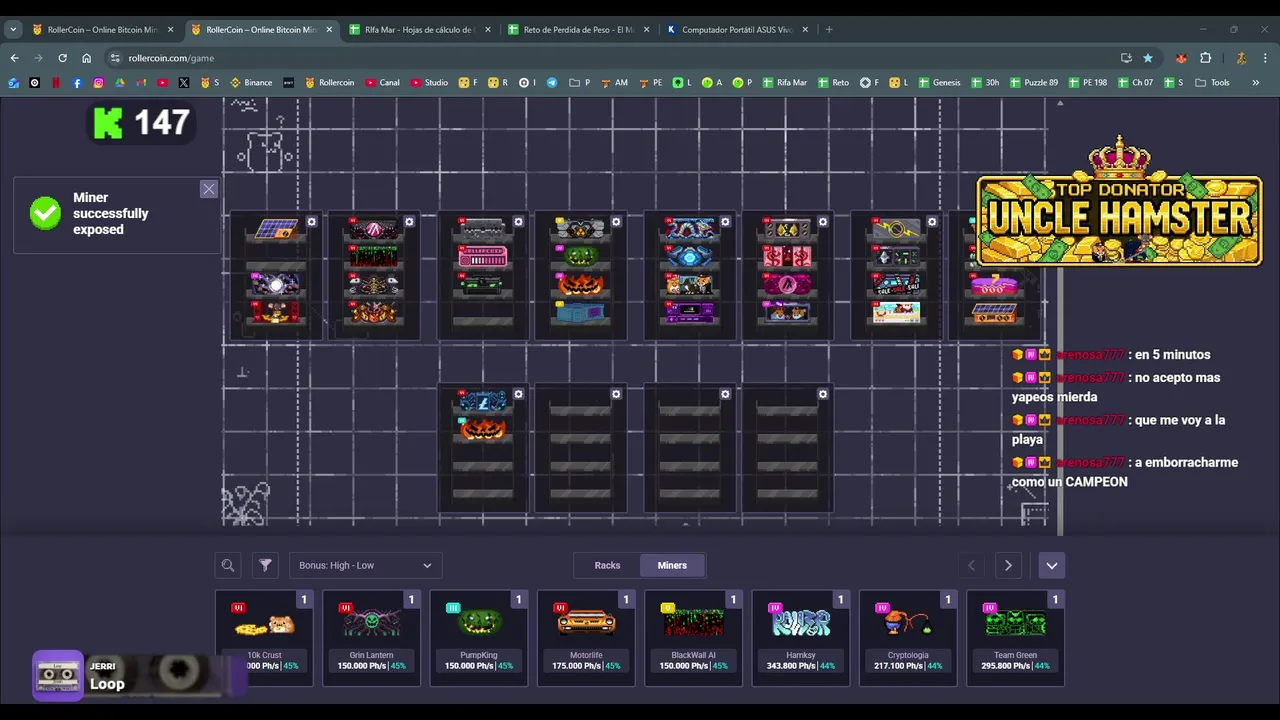
Task: Open the miner search magnifier
Action: point(228,565)
